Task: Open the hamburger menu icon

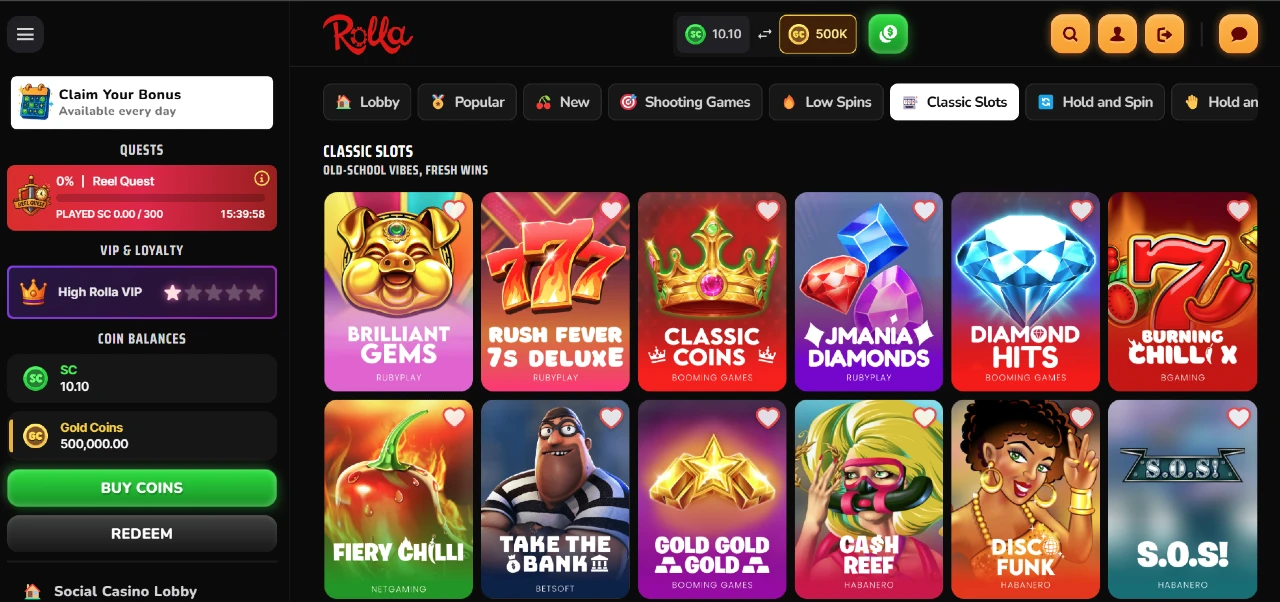Action: coord(25,34)
